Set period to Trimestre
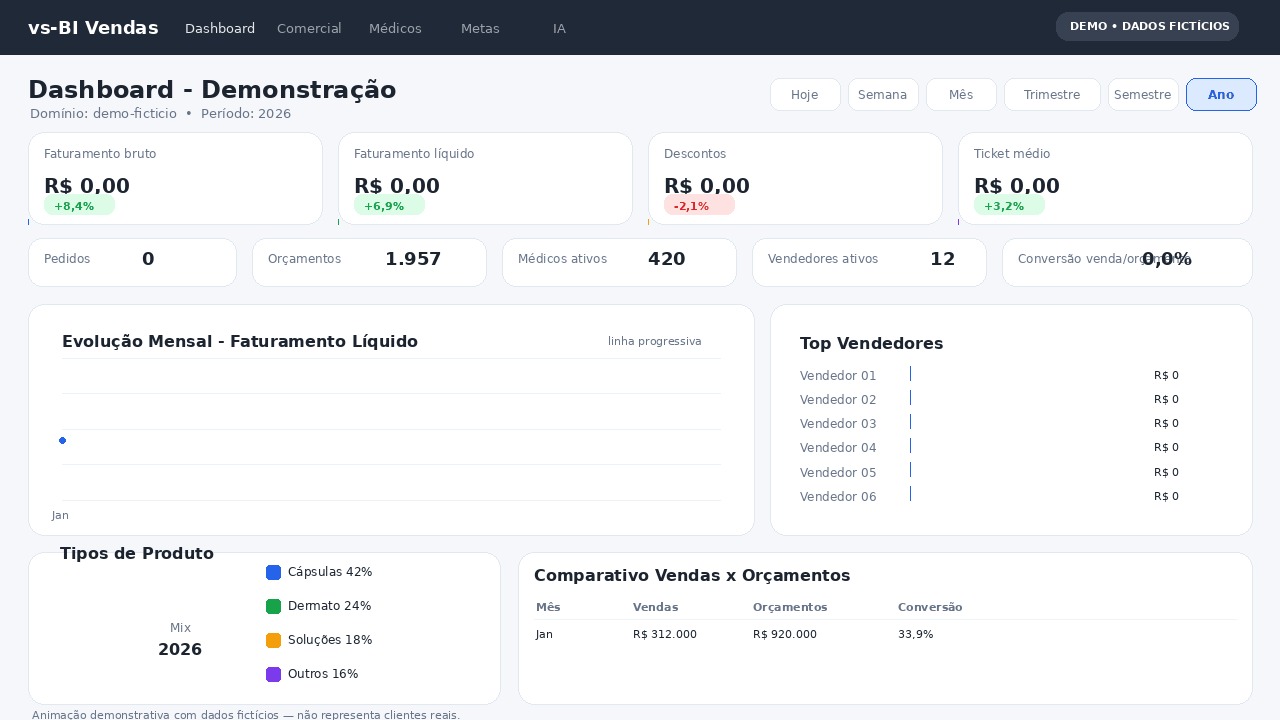Screen dimensions: 1280x720 click(x=1052, y=94)
